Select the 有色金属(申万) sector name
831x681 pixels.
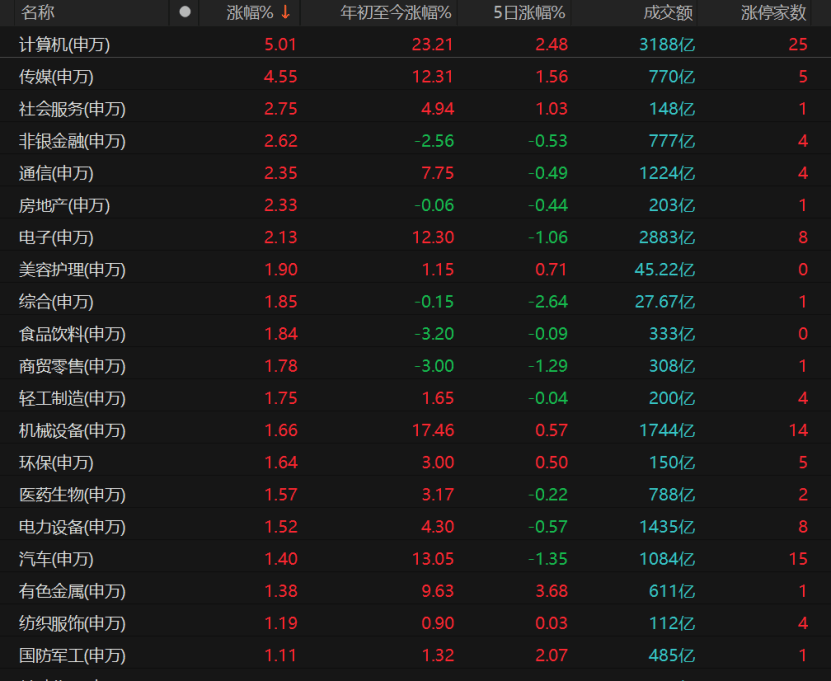[72, 591]
